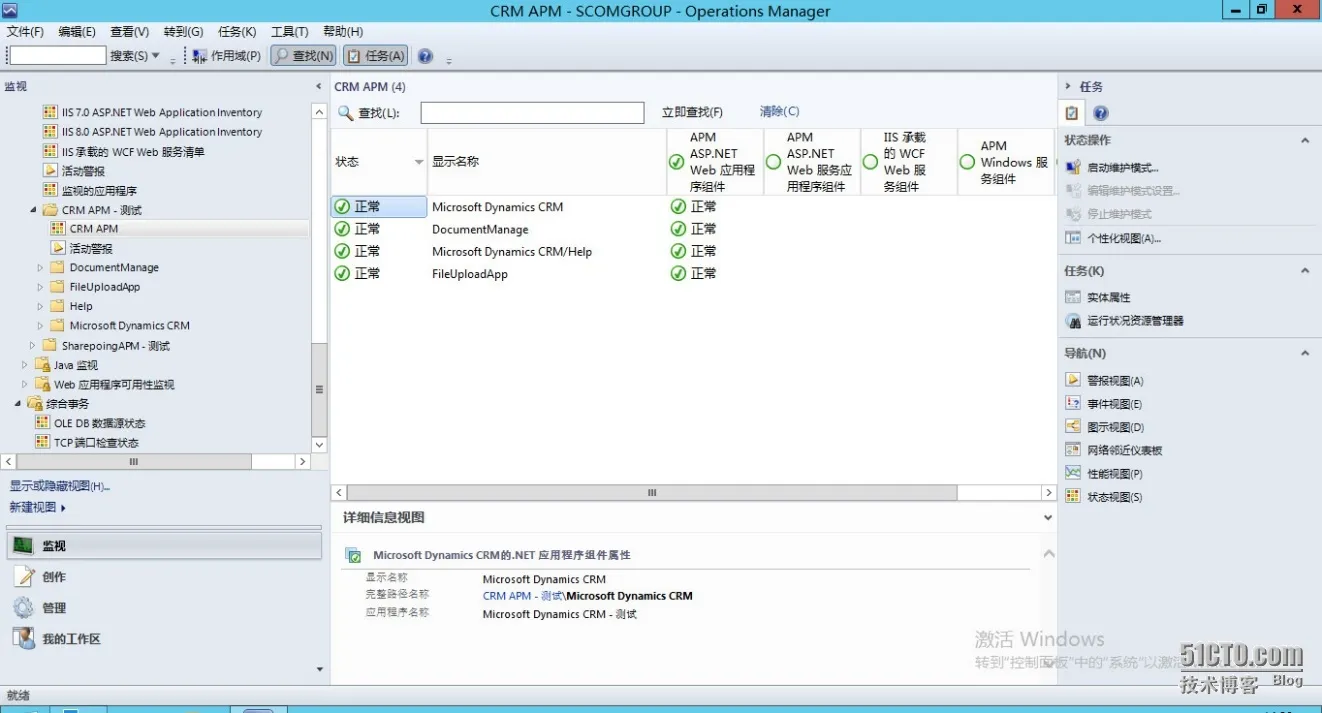Image resolution: width=1322 pixels, height=713 pixels.
Task: Select the DocumentManage row
Action: 692,229
